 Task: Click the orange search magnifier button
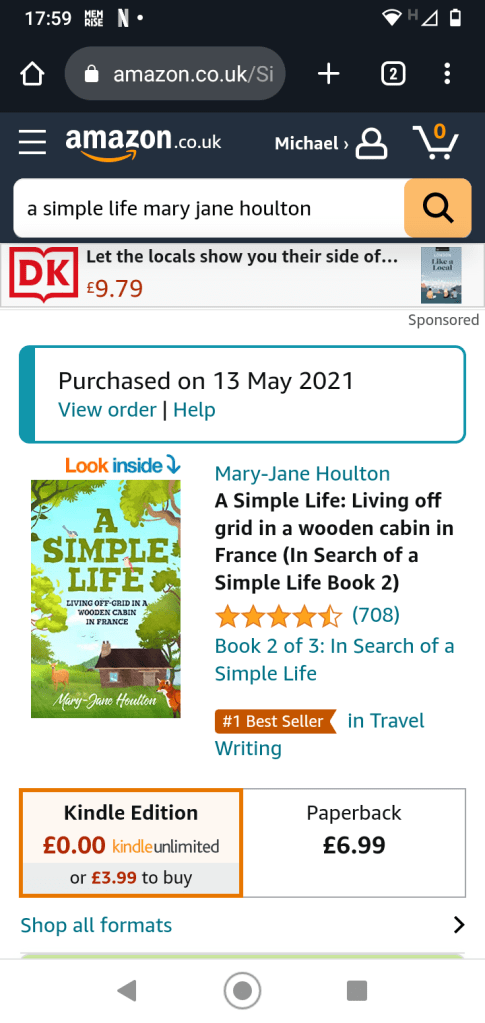437,207
